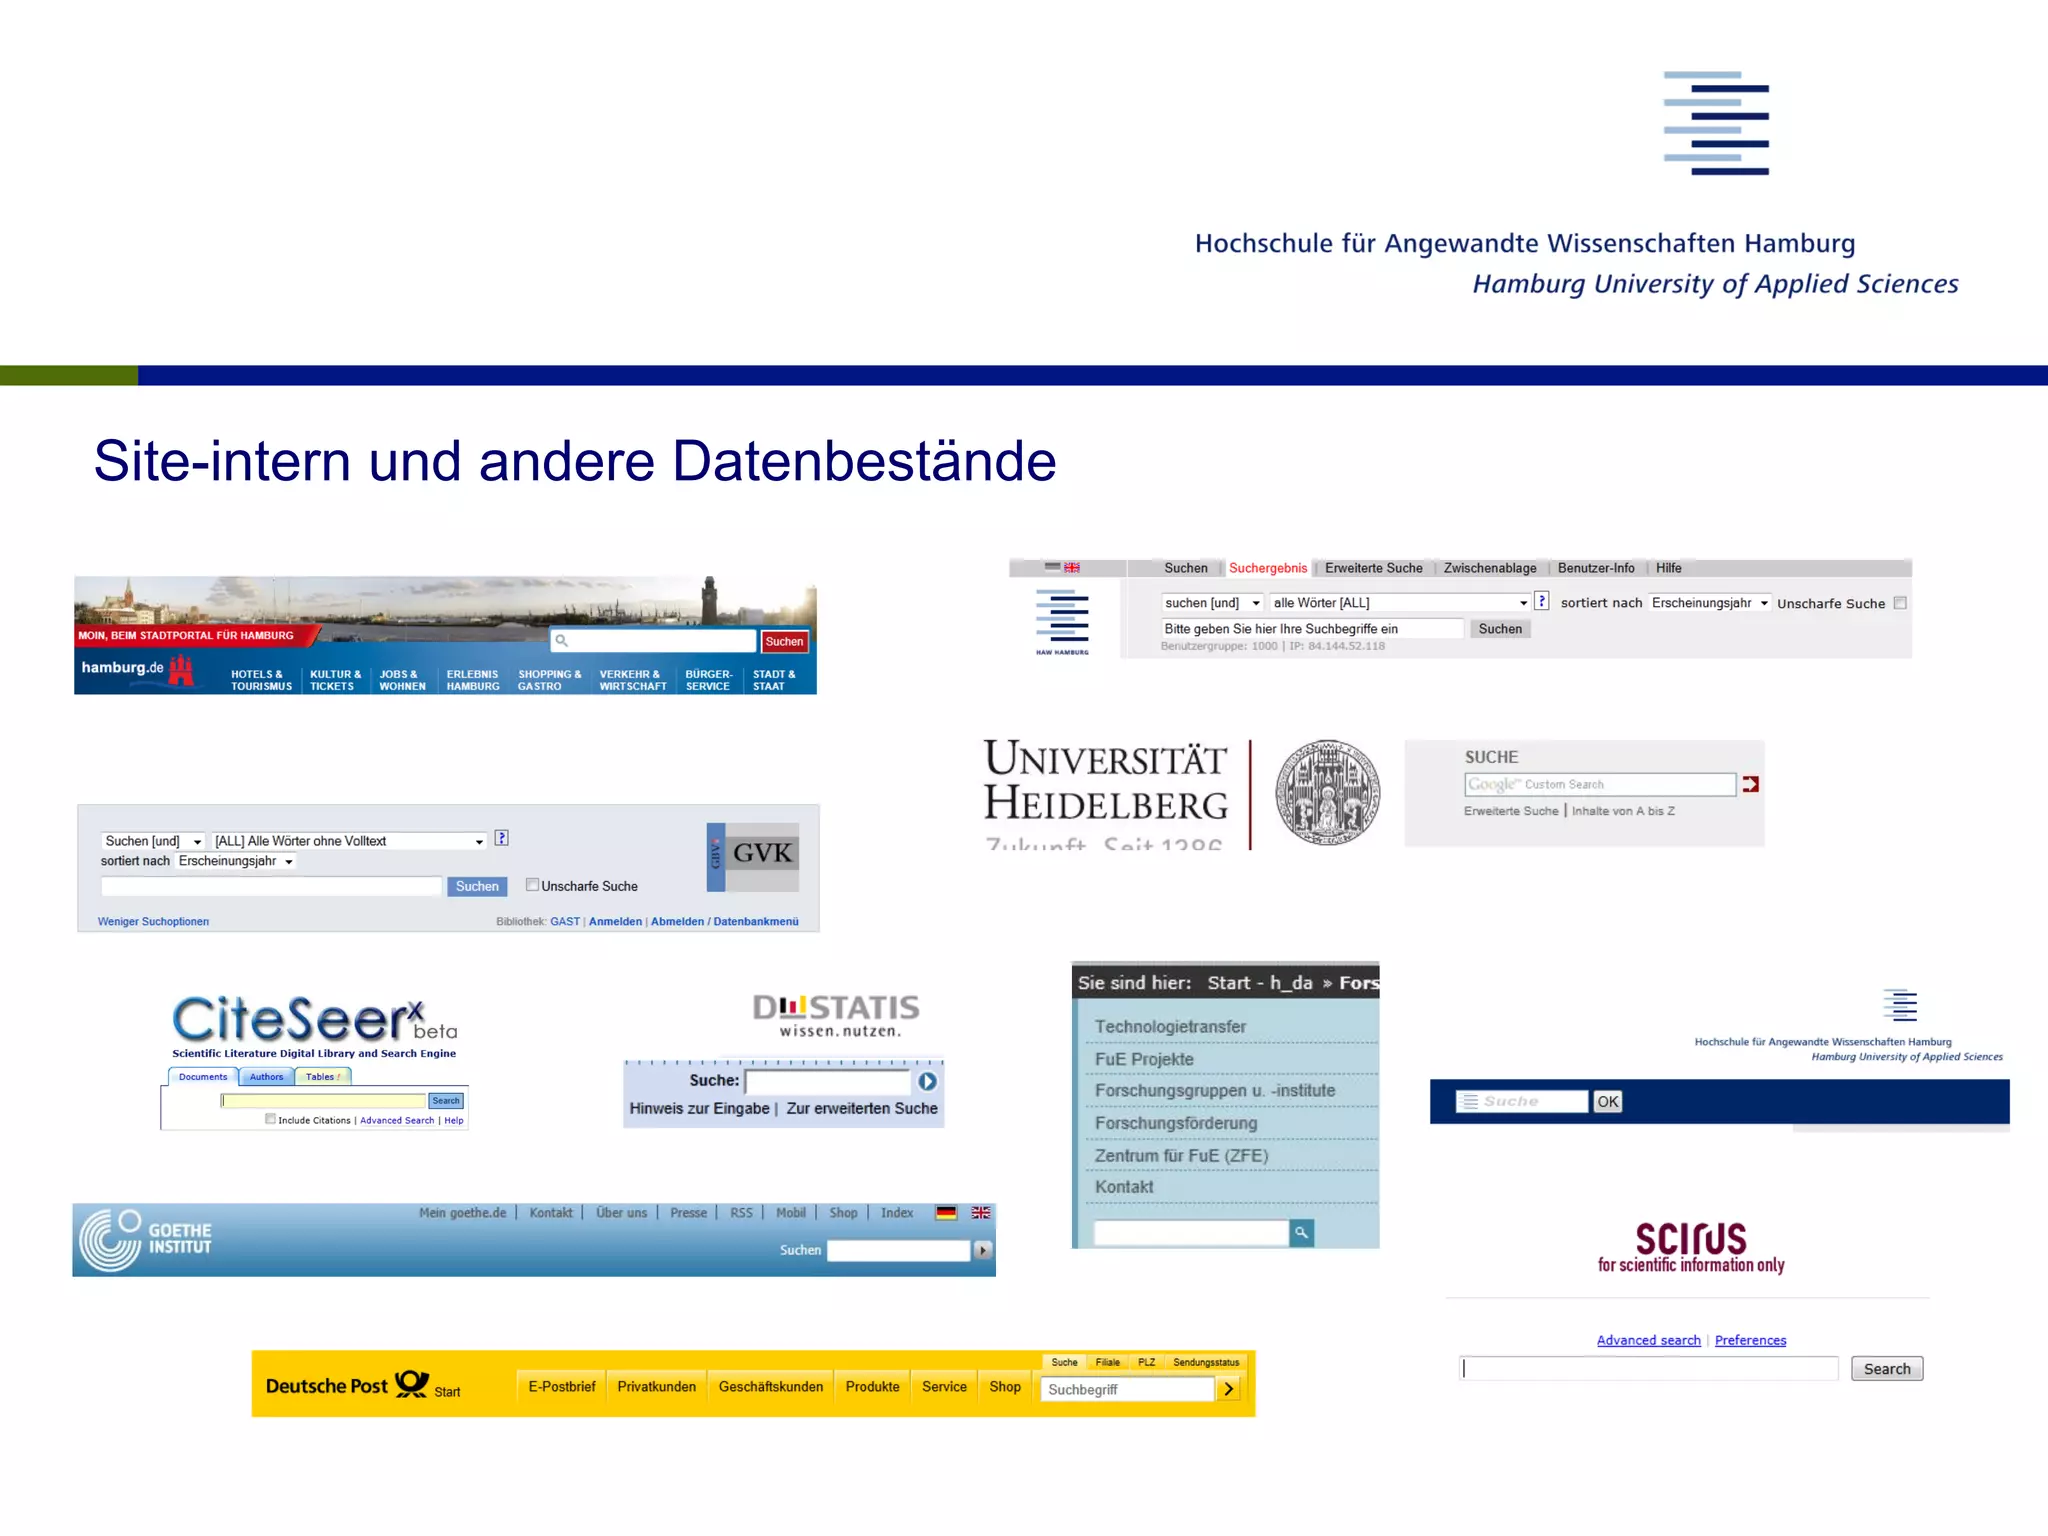Click the magnifier search icon in h_da panel
The width and height of the screenshot is (2048, 1536).
1301,1233
